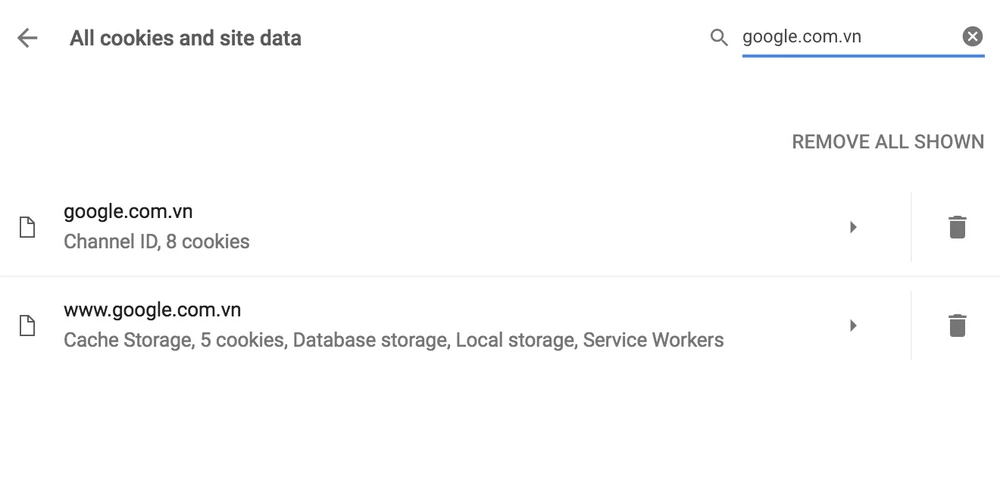Expand the google.com.vn entry arrow
The width and height of the screenshot is (1000, 483).
pos(853,227)
